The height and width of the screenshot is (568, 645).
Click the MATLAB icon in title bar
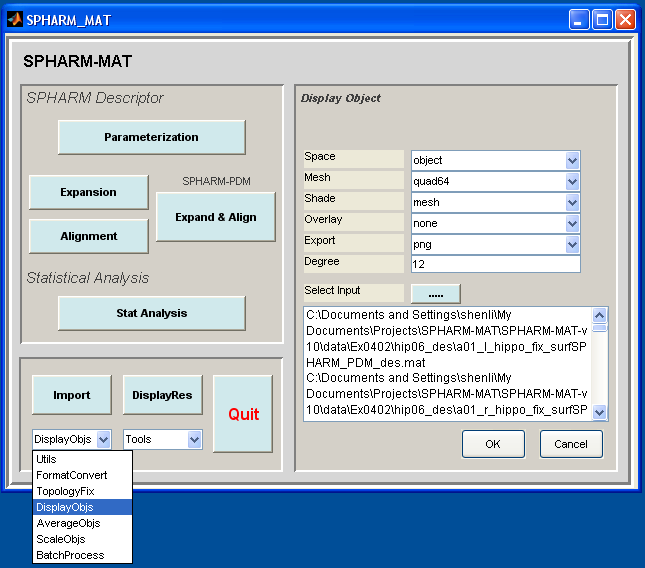pos(15,19)
